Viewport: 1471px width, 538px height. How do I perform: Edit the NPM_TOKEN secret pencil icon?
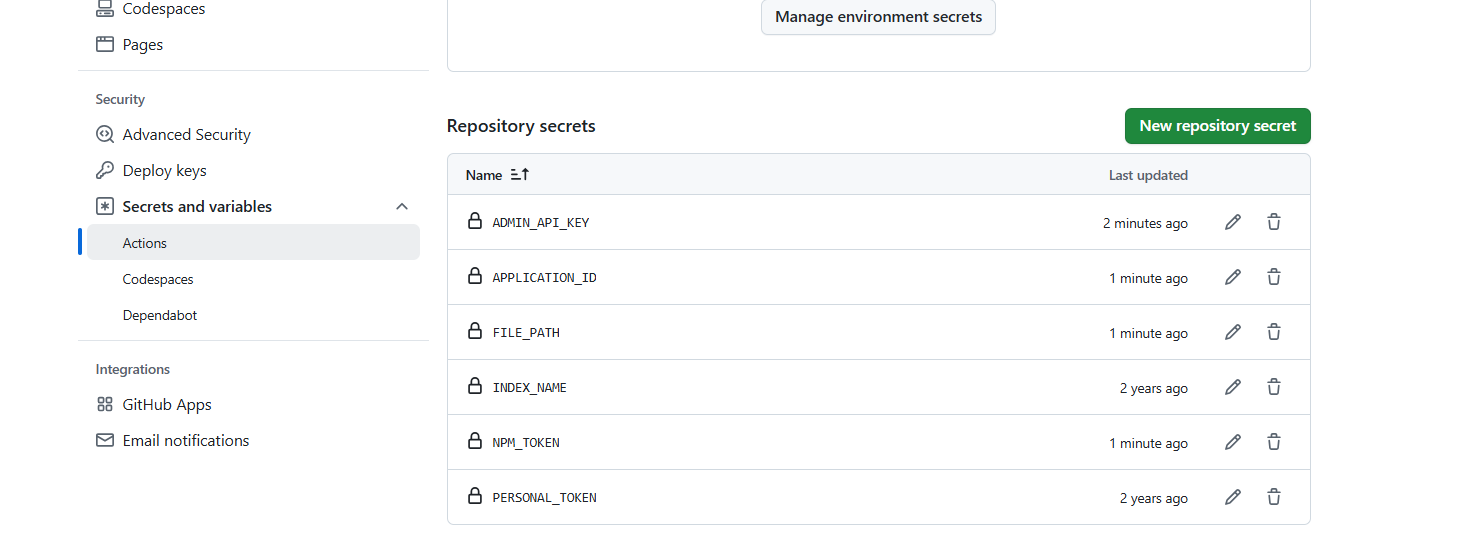point(1233,442)
